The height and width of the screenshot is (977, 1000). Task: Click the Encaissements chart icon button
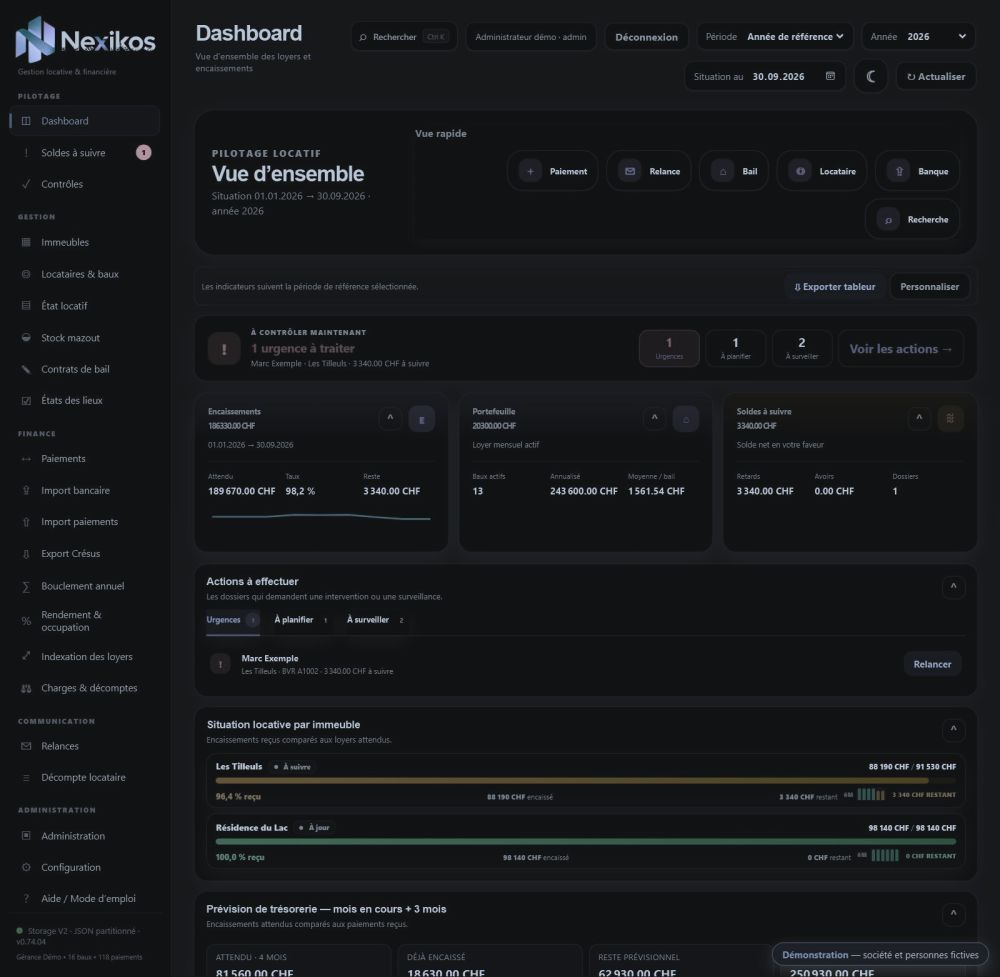[422, 419]
